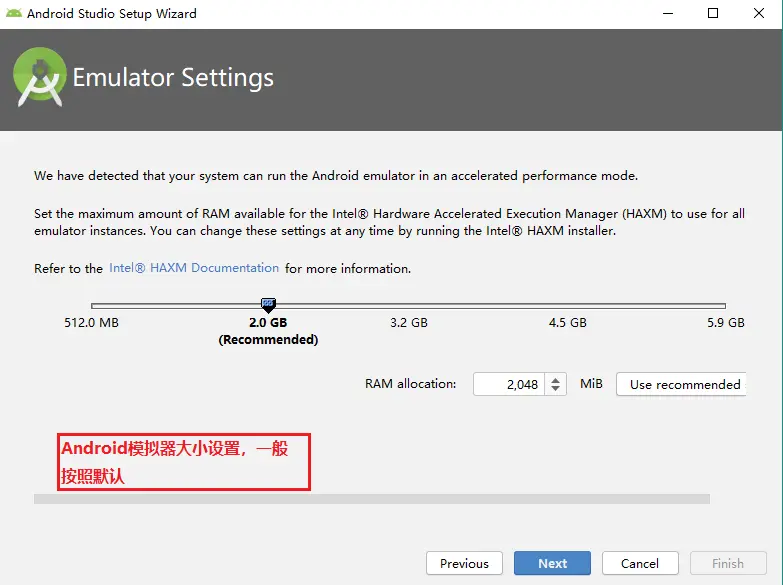Decrease RAM allocation with down arrow
The height and width of the screenshot is (585, 783).
point(555,389)
